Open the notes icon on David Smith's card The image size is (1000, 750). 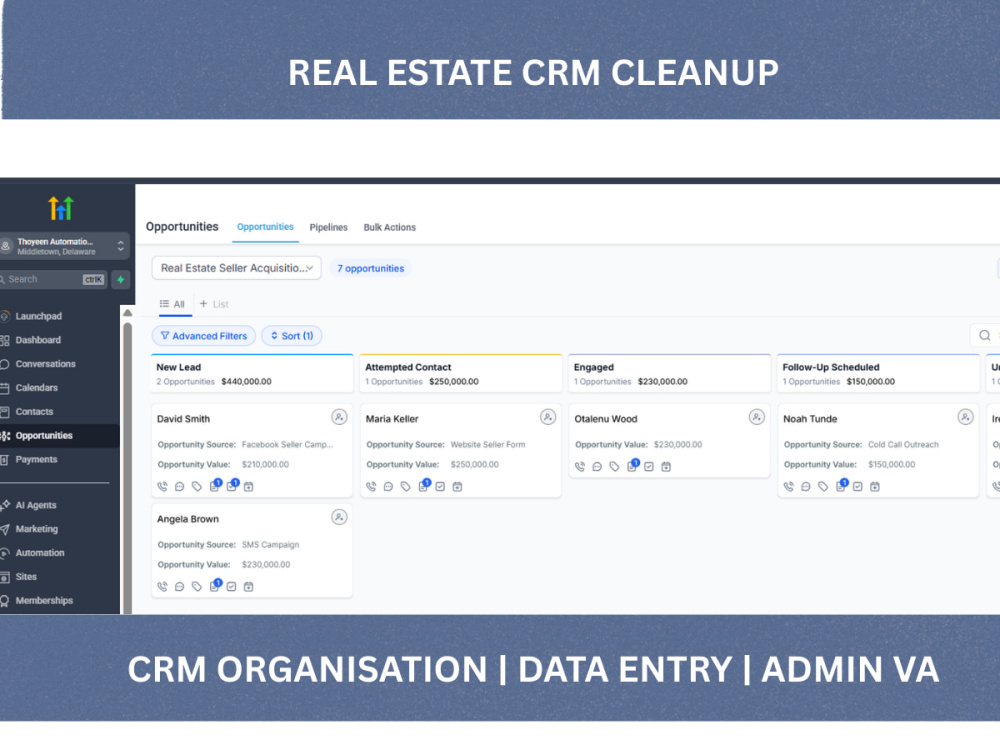tap(215, 486)
